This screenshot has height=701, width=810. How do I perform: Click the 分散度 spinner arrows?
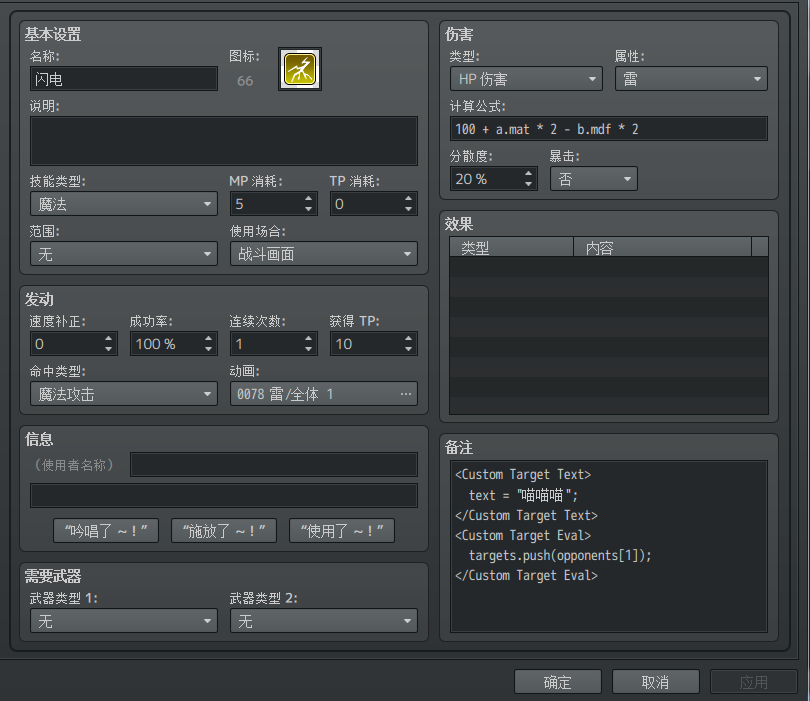tap(528, 179)
